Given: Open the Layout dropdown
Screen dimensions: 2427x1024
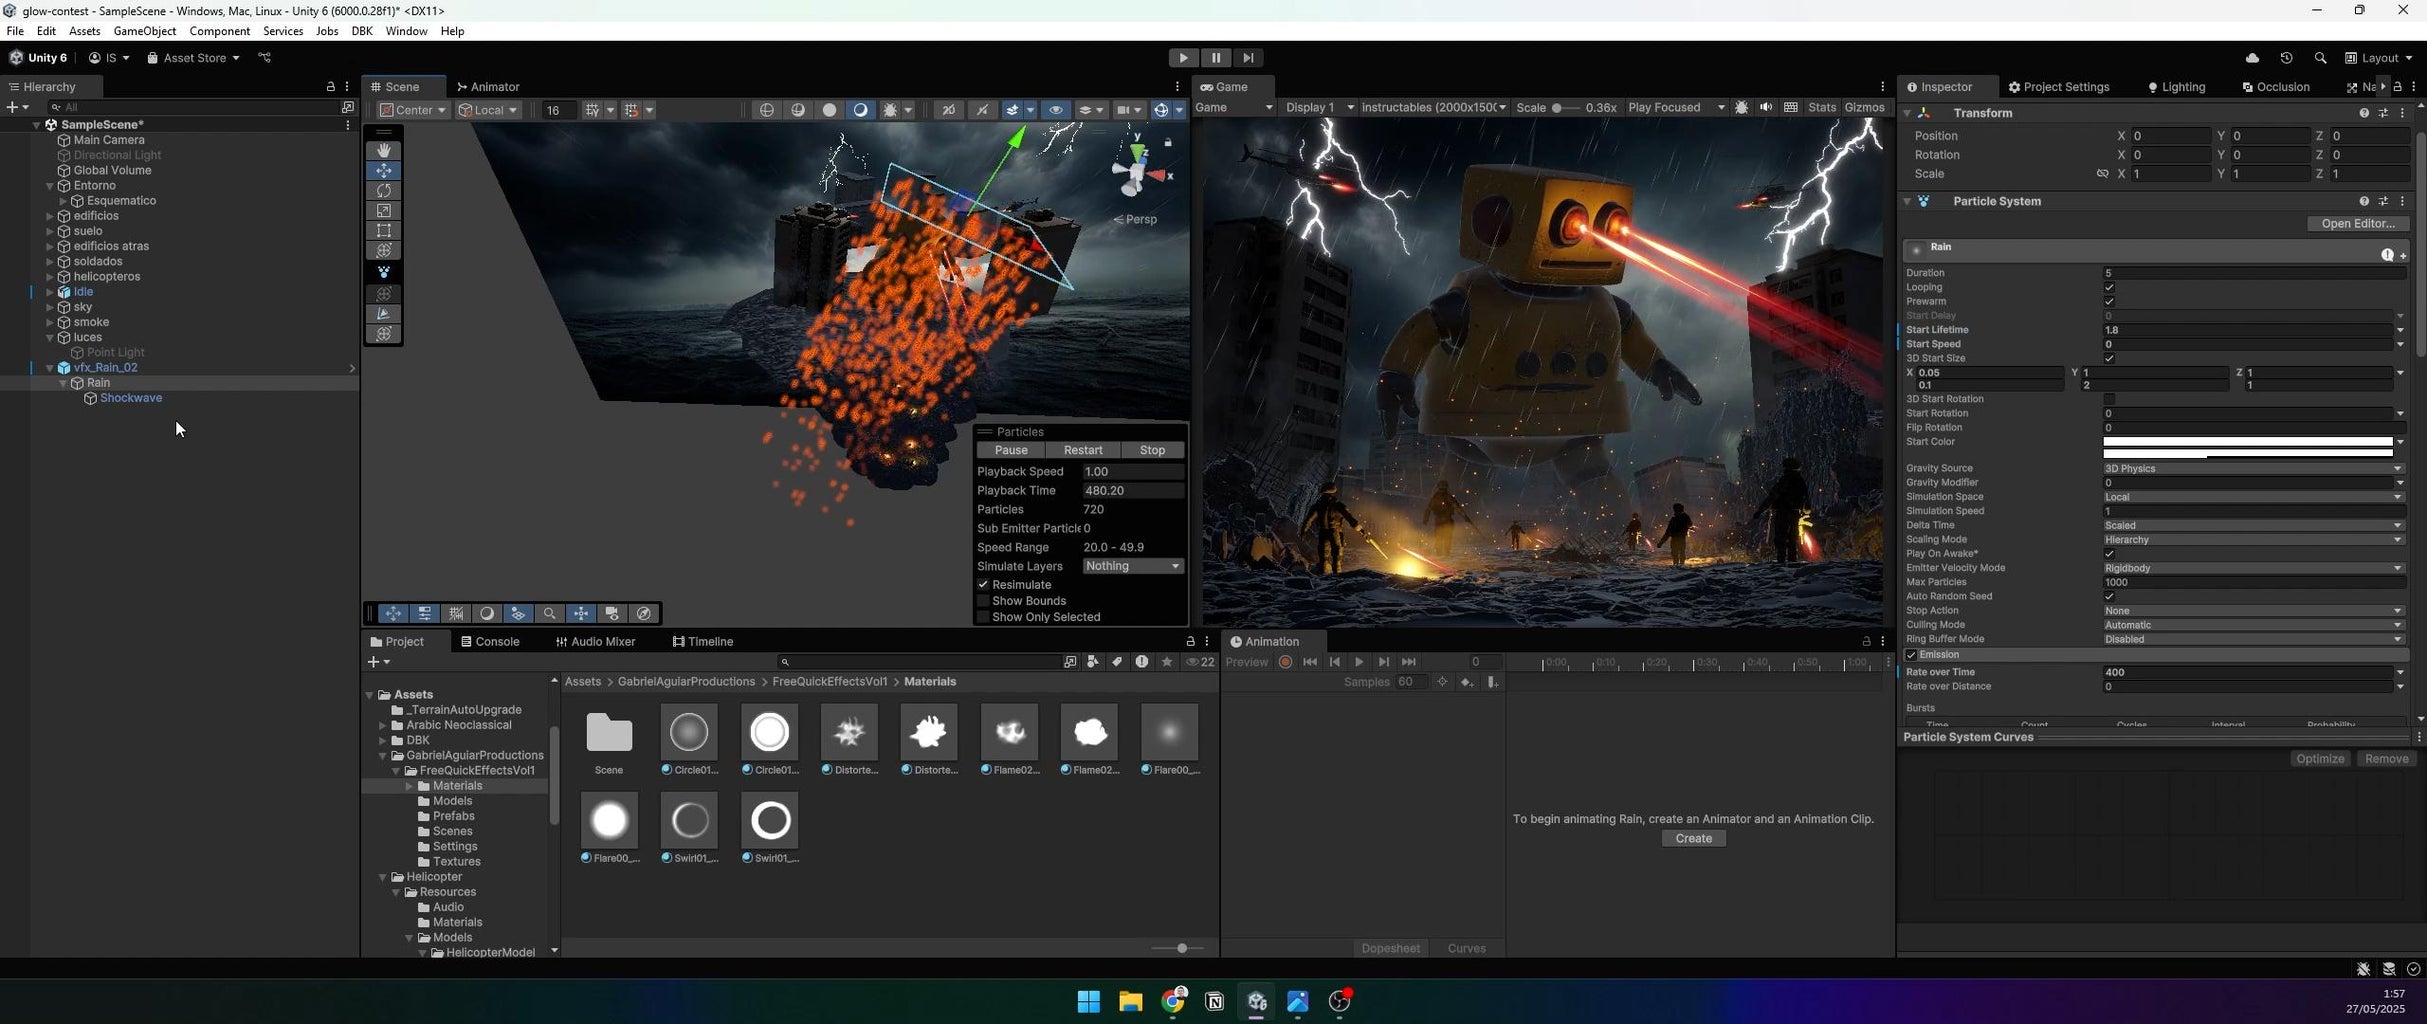Looking at the screenshot, I should pyautogui.click(x=2379, y=58).
